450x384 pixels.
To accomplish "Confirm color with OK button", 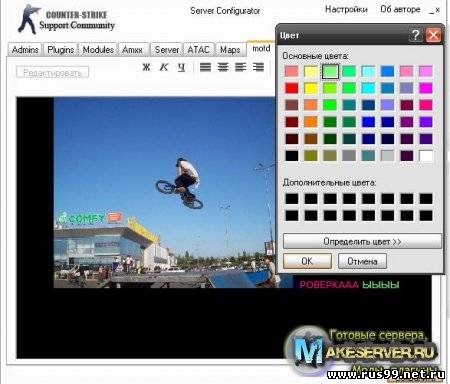I will pyautogui.click(x=307, y=261).
